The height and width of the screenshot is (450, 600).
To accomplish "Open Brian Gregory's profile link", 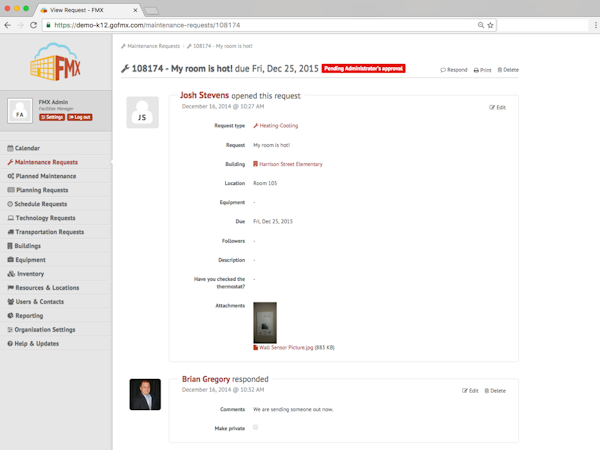I will (x=206, y=379).
